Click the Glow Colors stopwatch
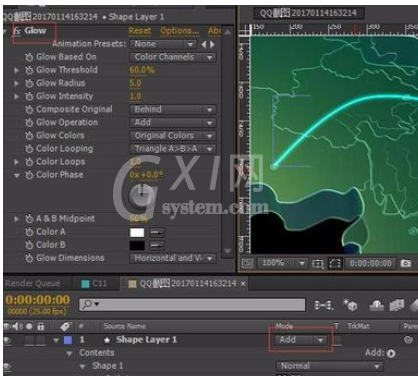Image resolution: width=418 pixels, height=376 pixels. (x=29, y=136)
